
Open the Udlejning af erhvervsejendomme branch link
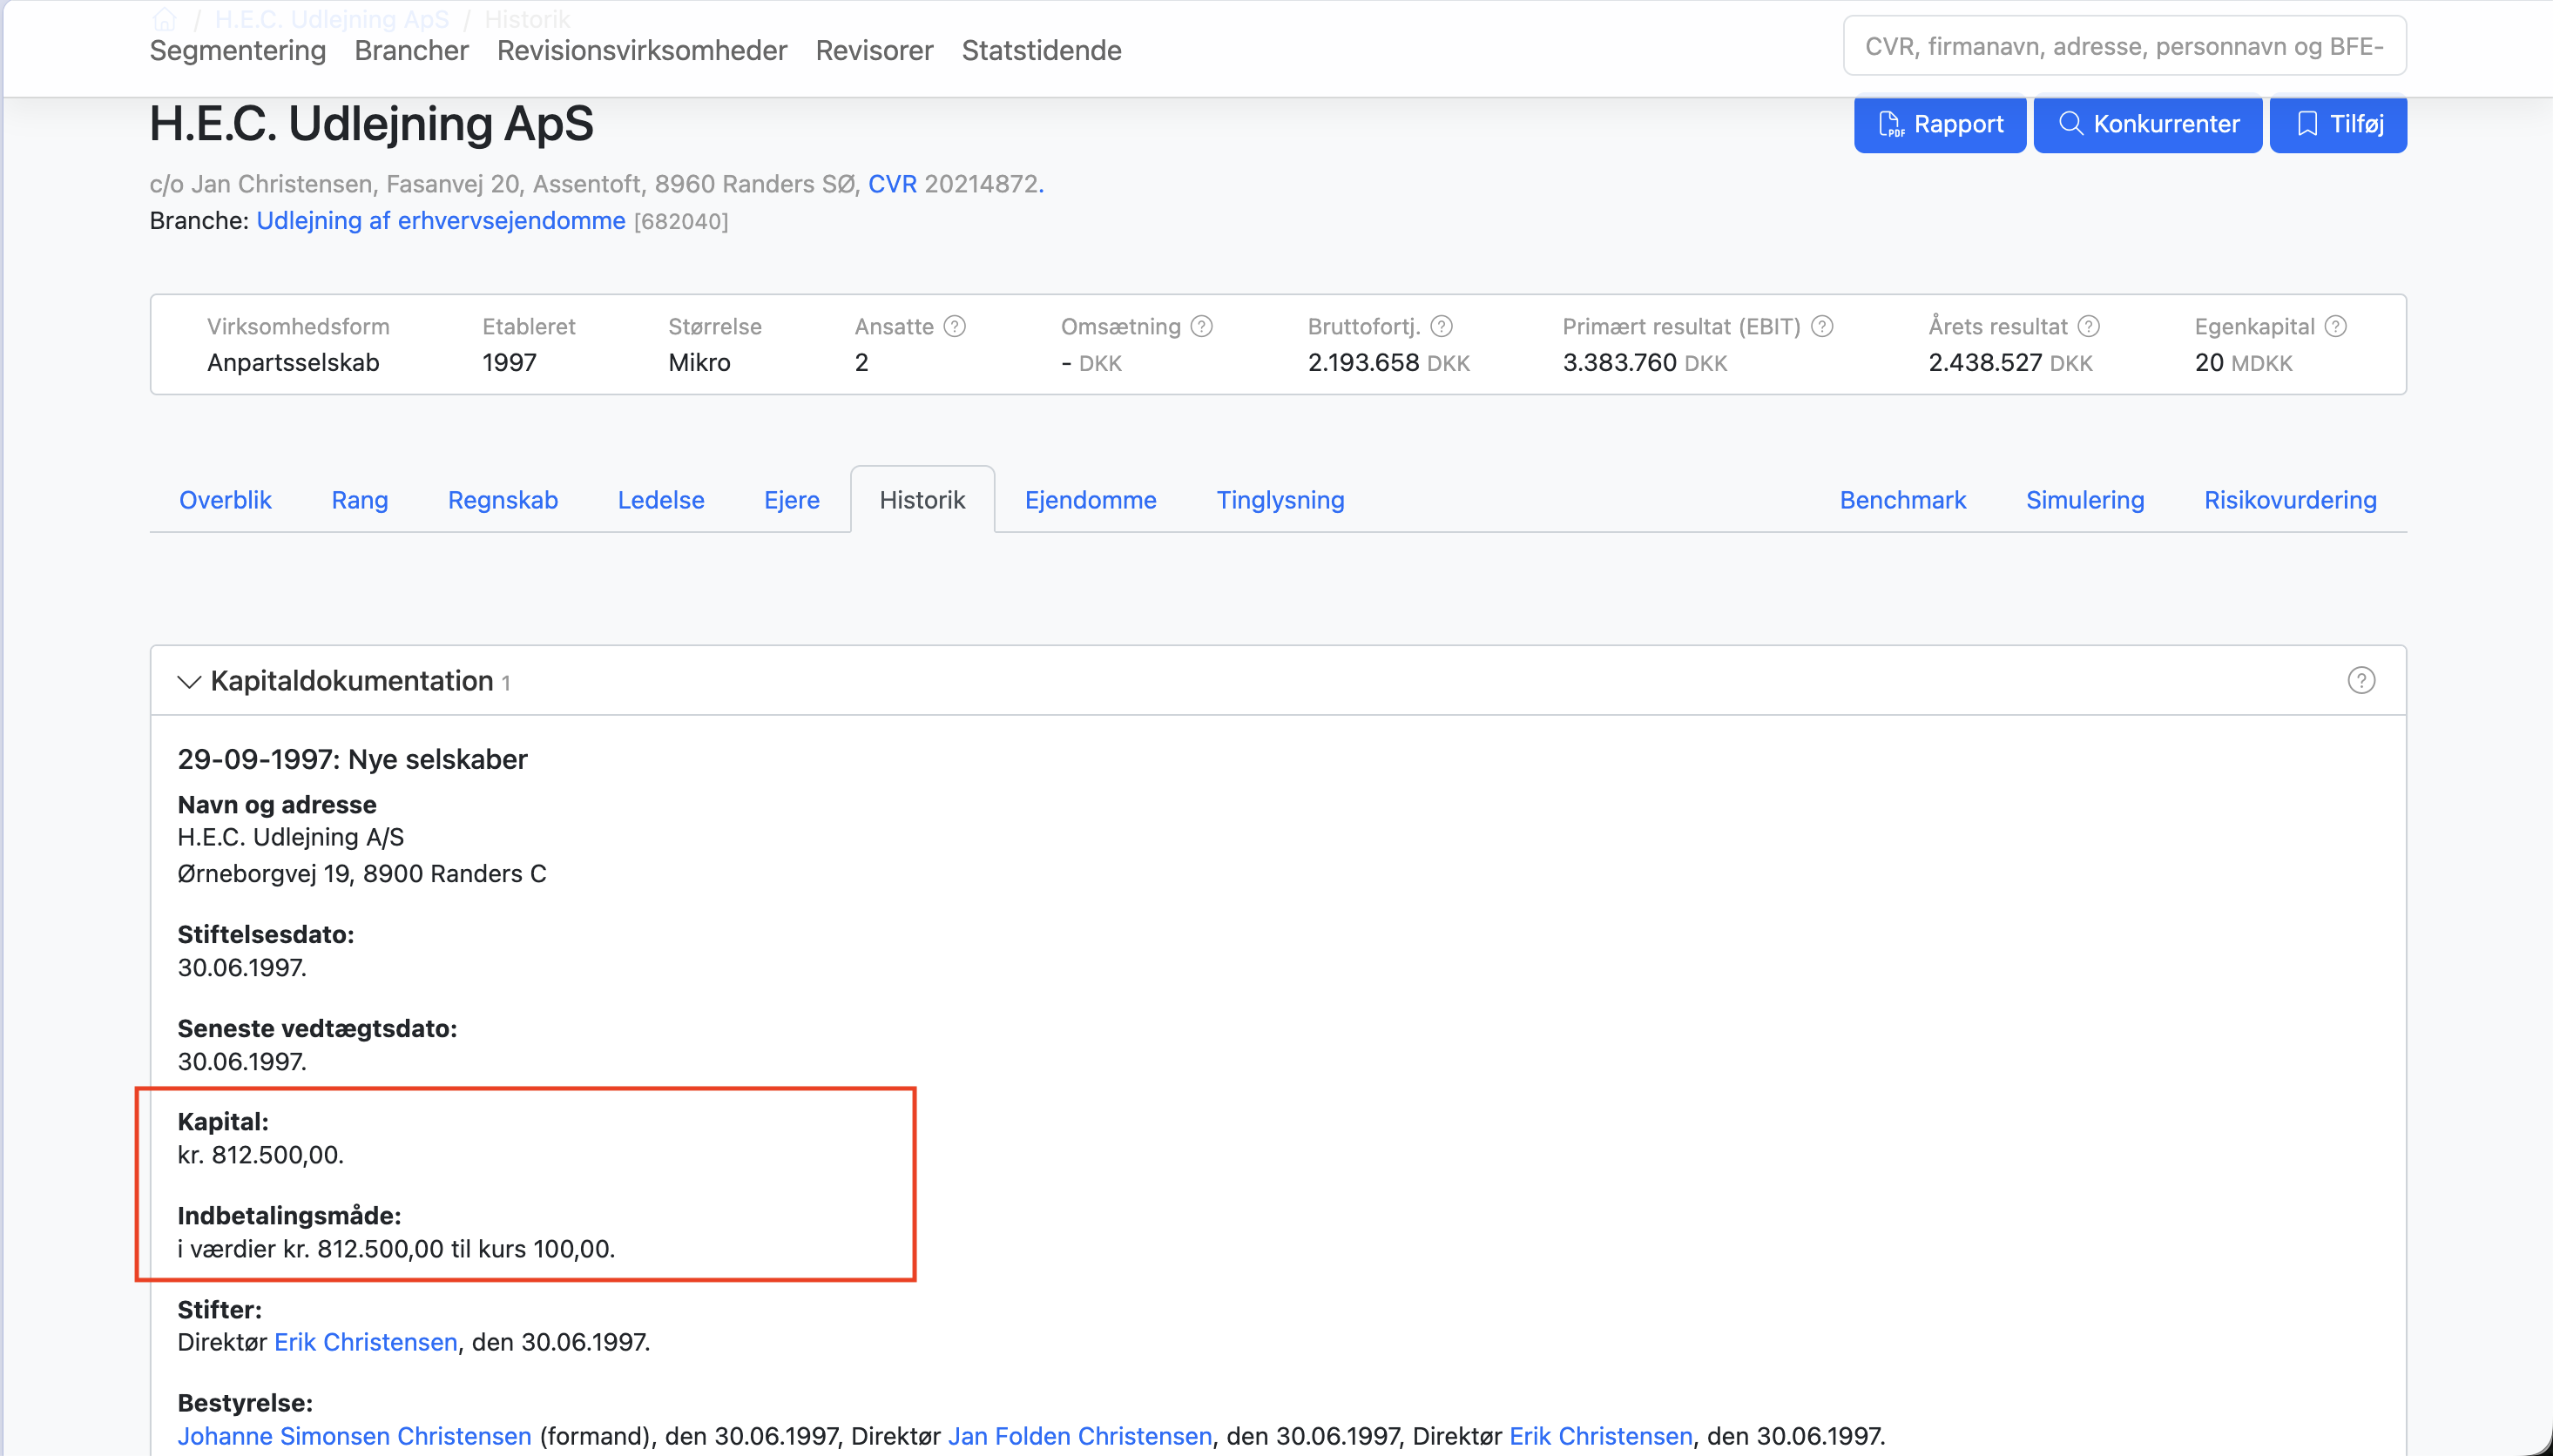coord(441,220)
